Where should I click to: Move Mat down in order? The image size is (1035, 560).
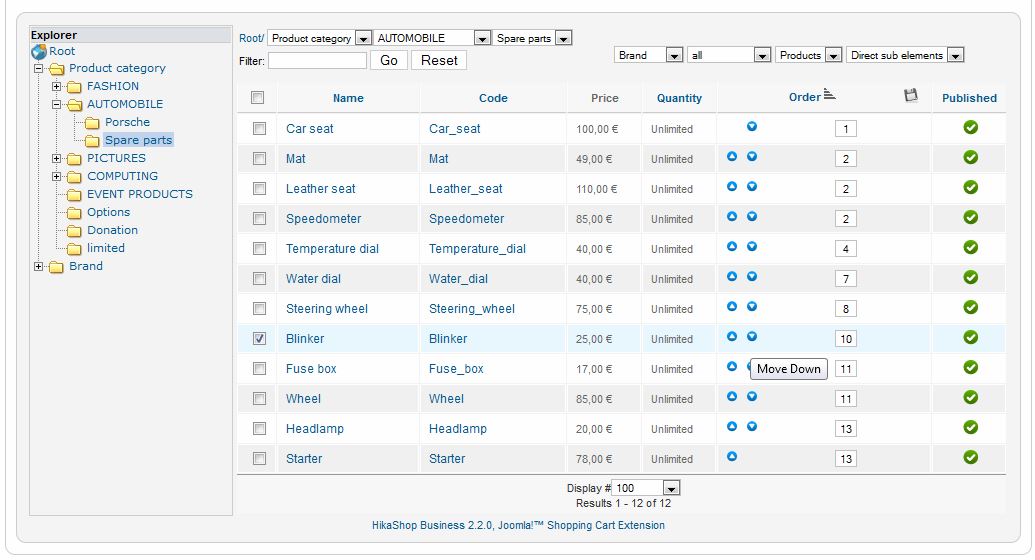tap(752, 157)
